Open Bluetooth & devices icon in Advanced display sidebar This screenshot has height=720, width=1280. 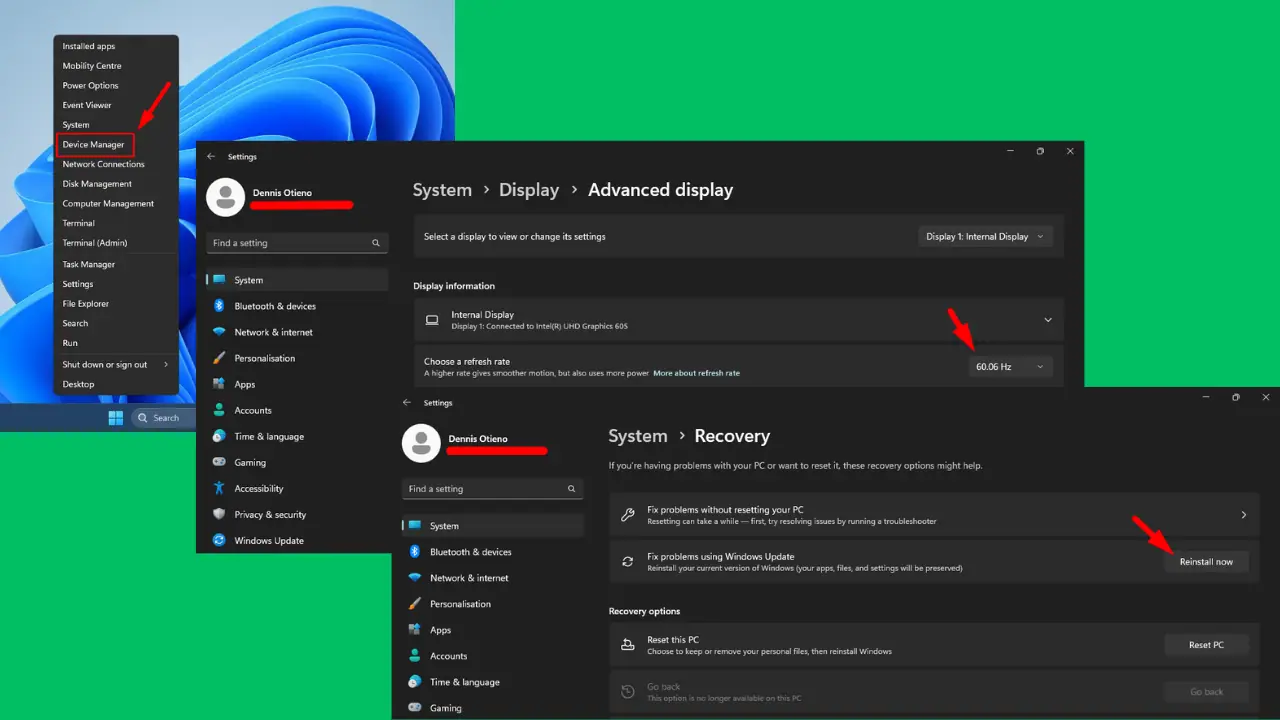coord(219,306)
